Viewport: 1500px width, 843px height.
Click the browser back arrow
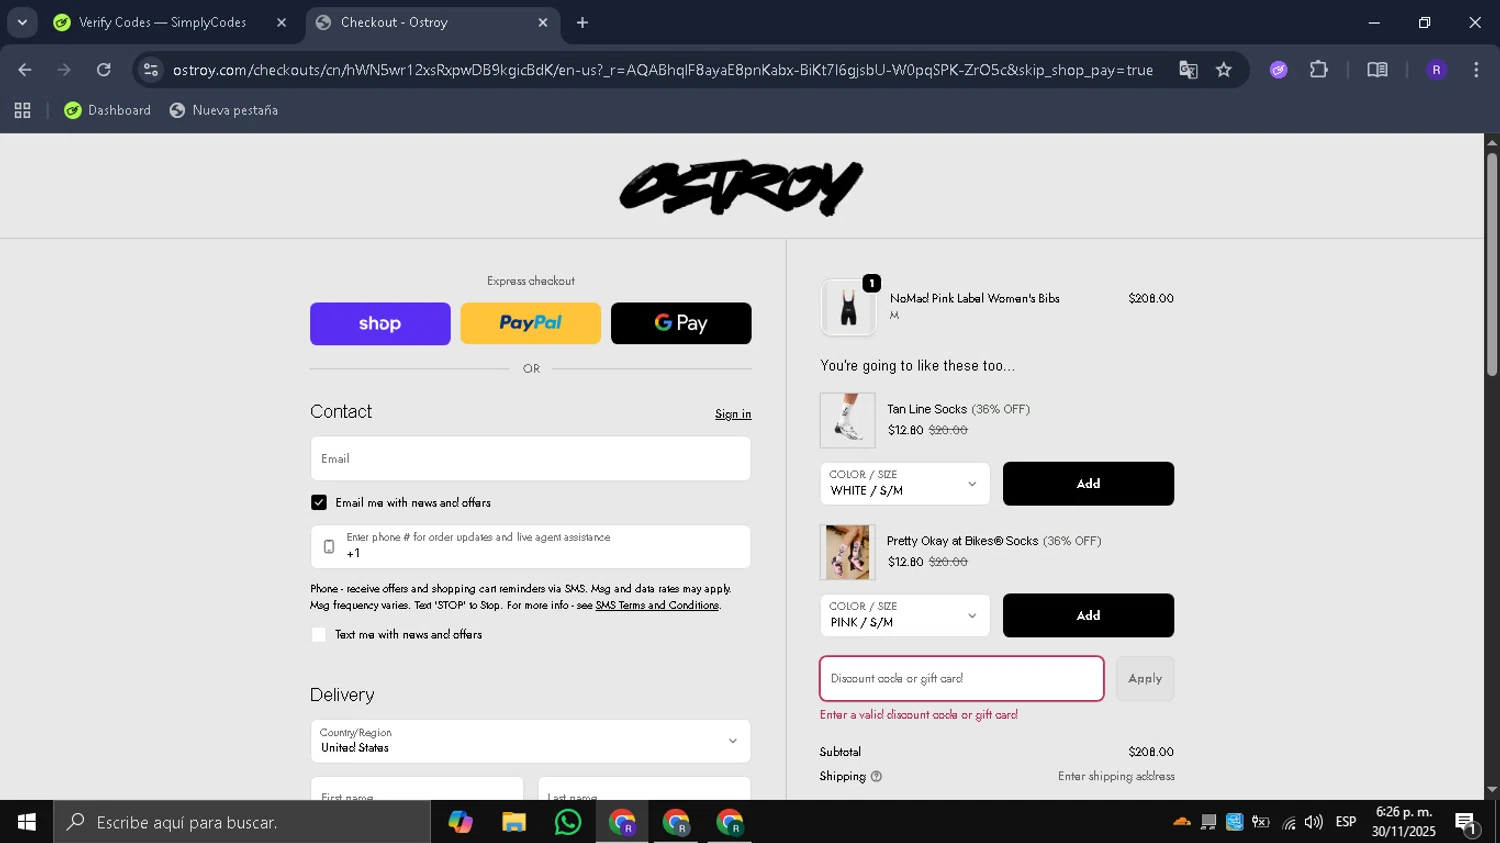point(25,70)
